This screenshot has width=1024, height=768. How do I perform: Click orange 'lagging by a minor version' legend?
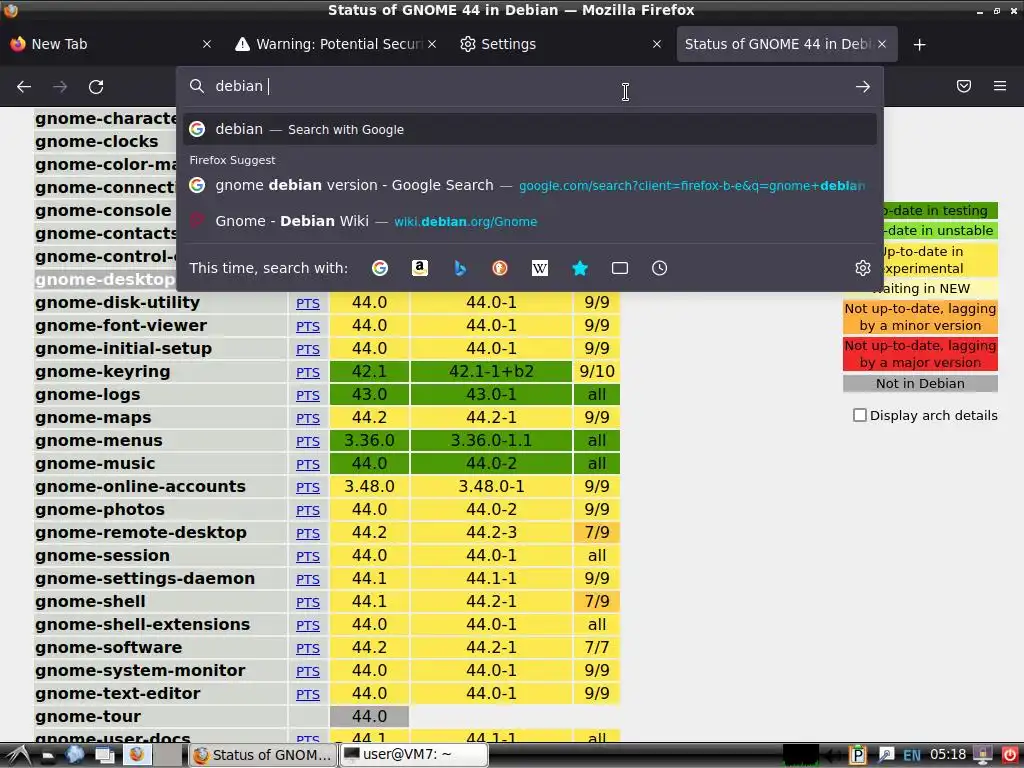920,317
